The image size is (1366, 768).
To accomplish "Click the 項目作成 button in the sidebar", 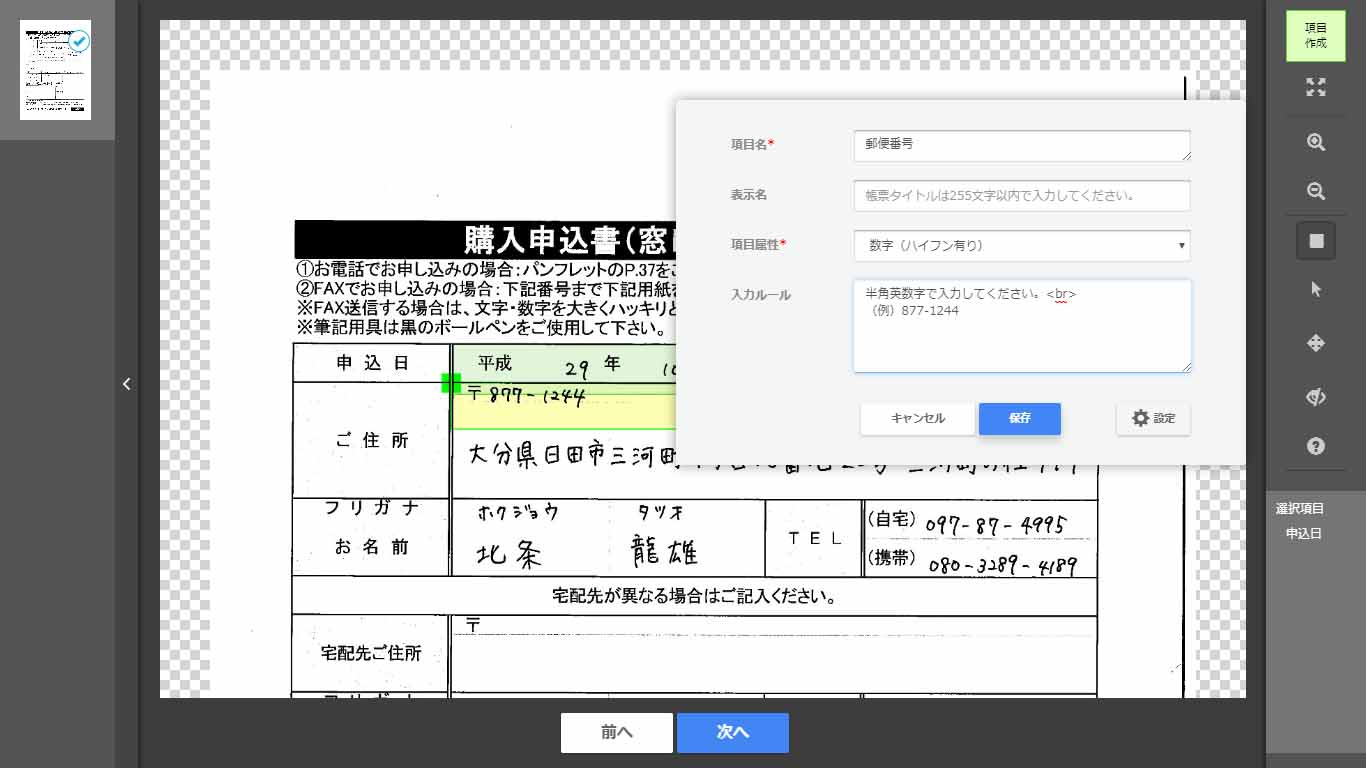I will pyautogui.click(x=1315, y=36).
